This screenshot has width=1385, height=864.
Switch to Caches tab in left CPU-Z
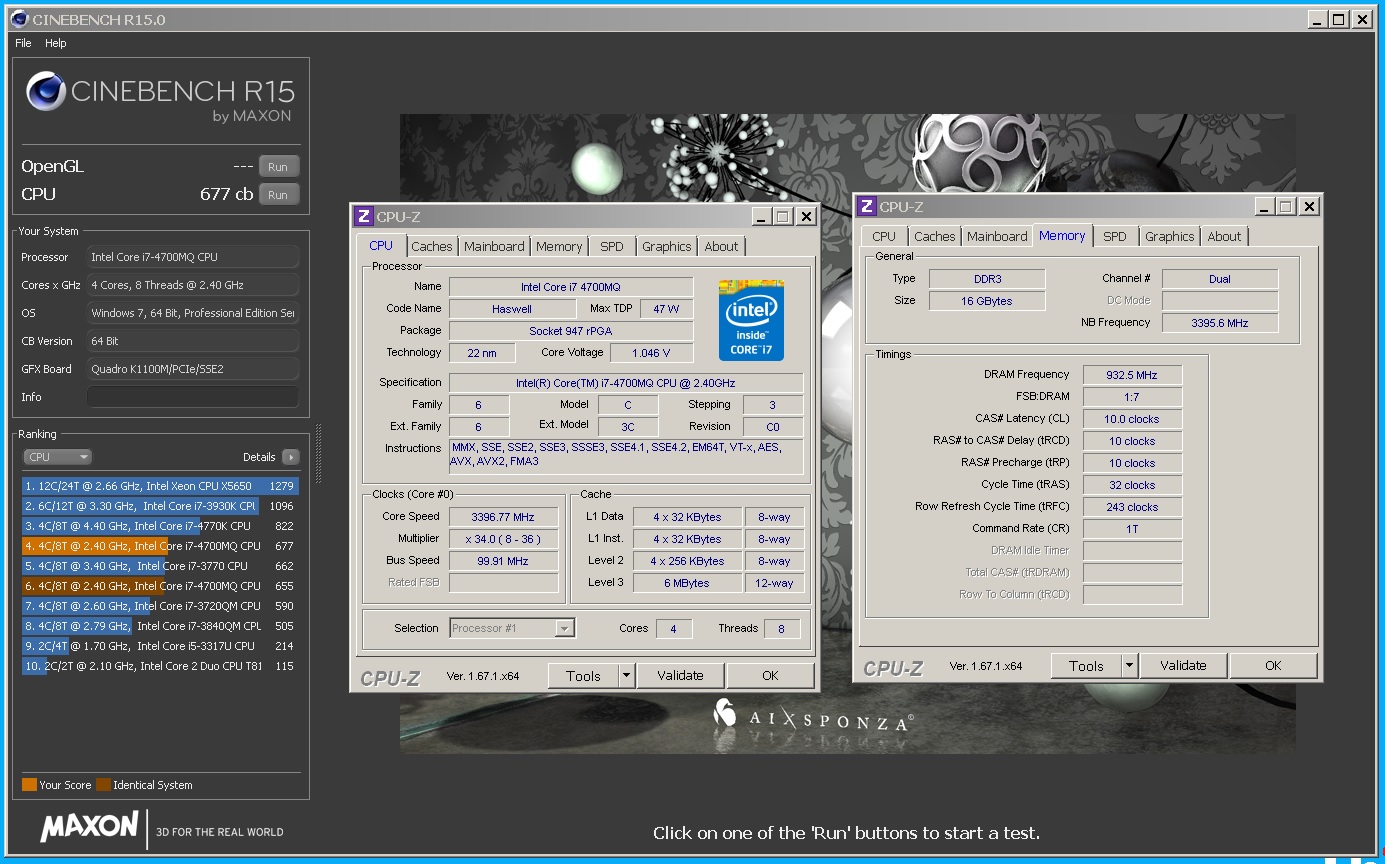pos(432,247)
